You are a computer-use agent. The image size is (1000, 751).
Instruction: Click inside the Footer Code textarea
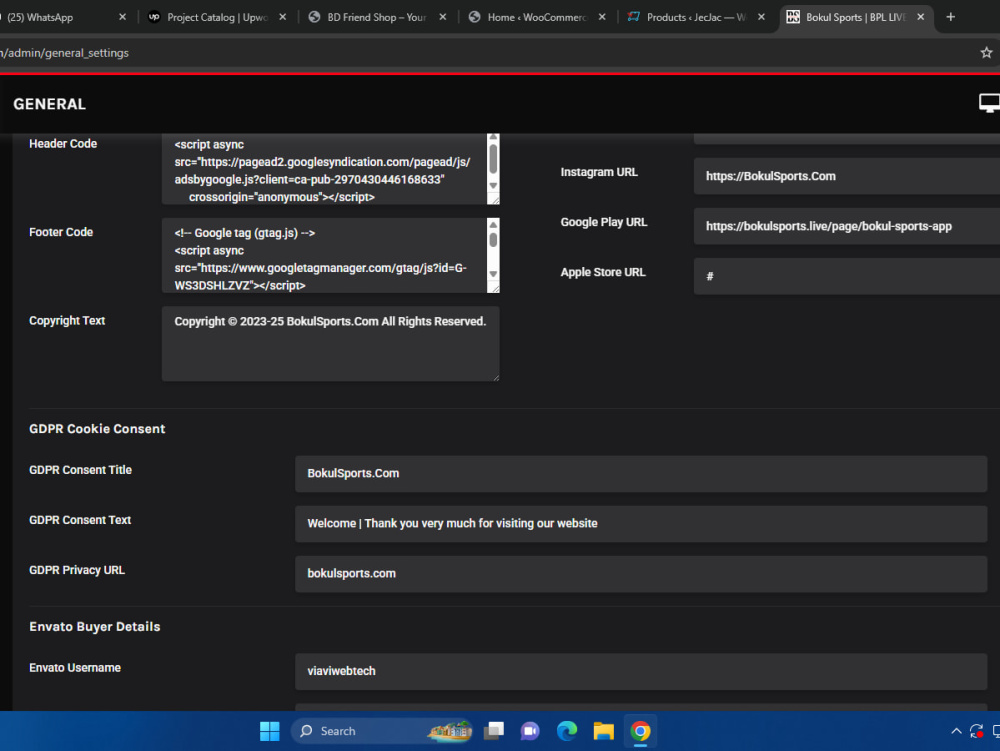point(324,256)
